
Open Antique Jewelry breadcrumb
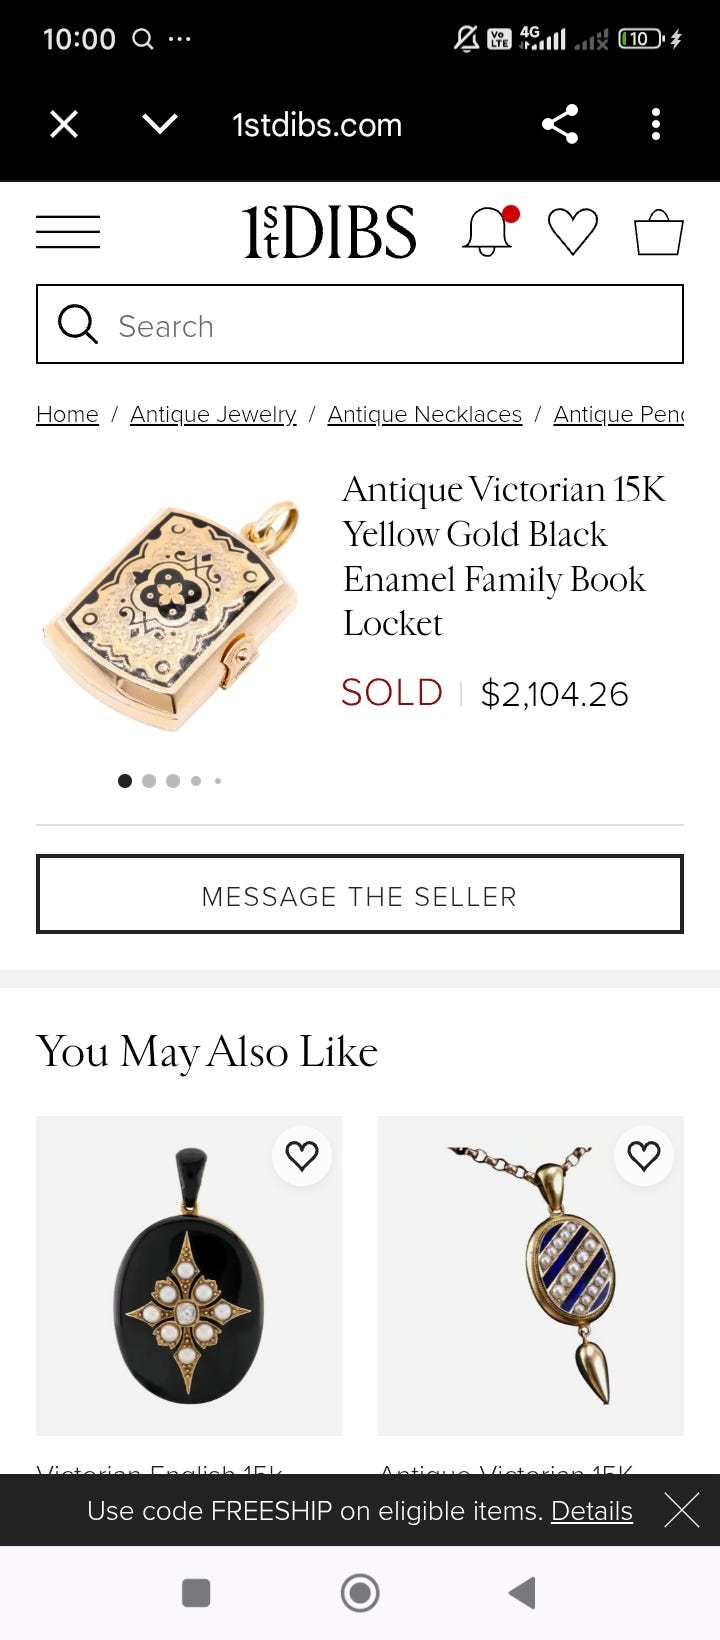pos(213,414)
